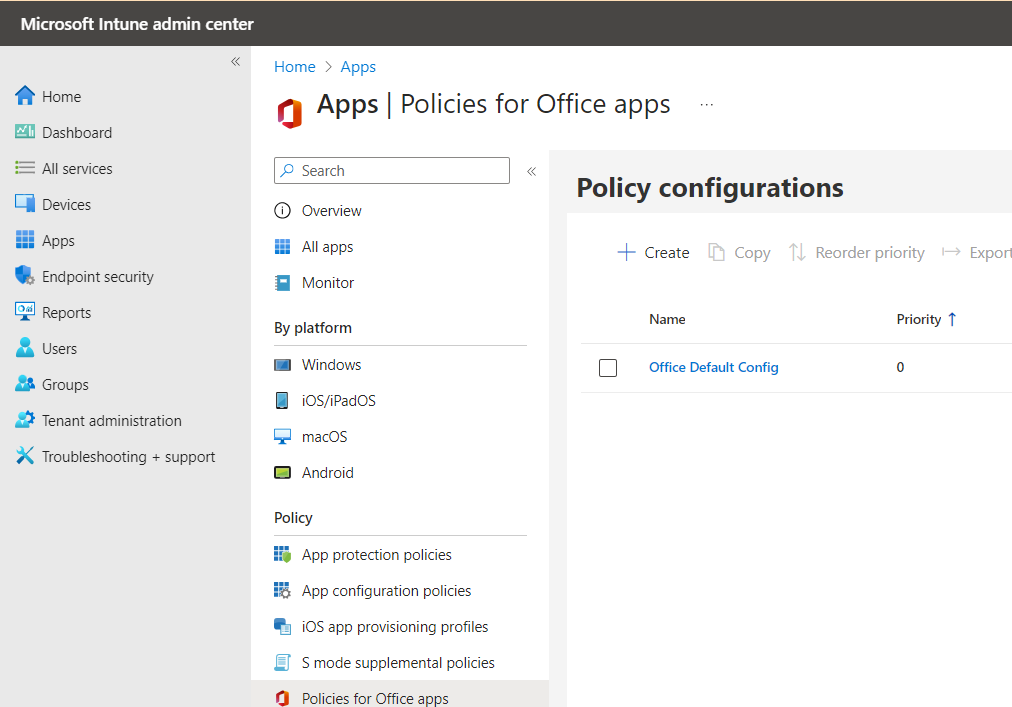Click Reorder priority button
1012x707 pixels.
click(x=856, y=252)
